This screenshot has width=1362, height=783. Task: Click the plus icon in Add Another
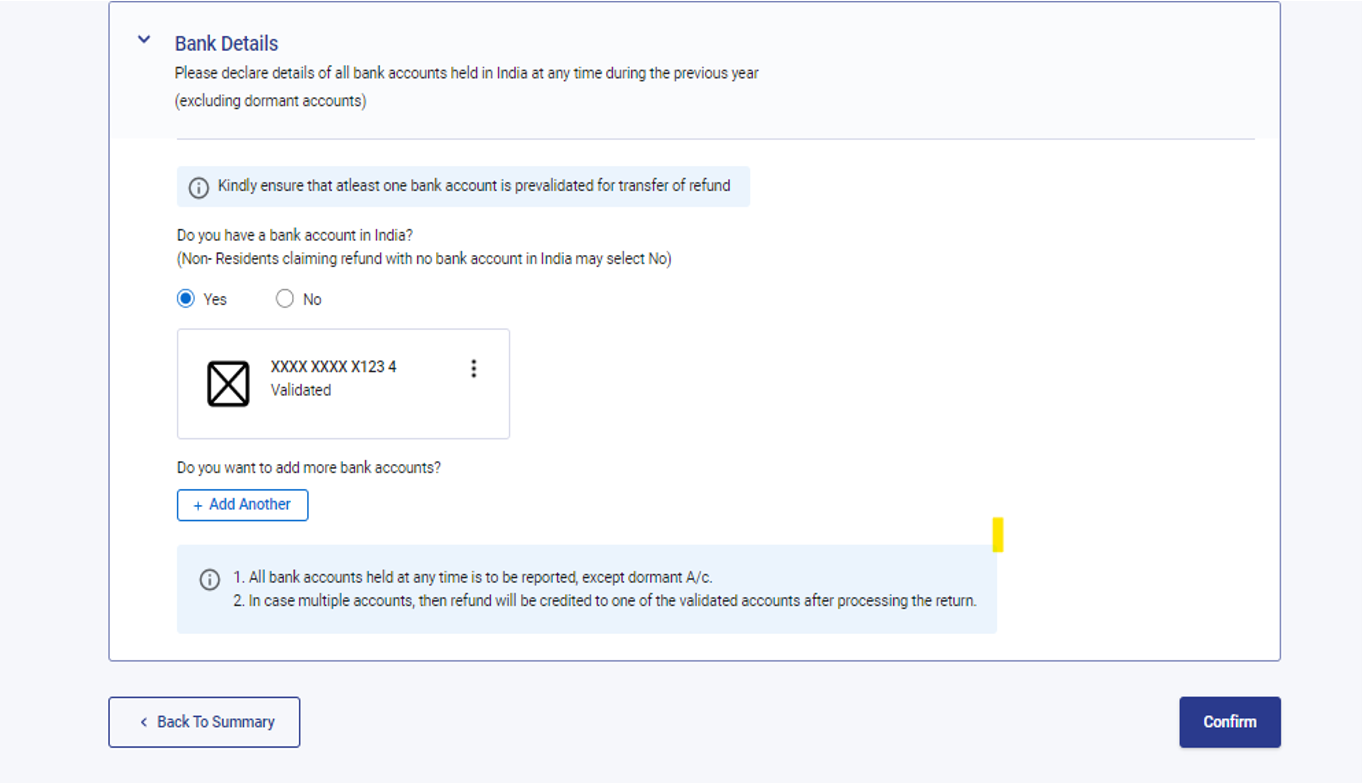[198, 506]
